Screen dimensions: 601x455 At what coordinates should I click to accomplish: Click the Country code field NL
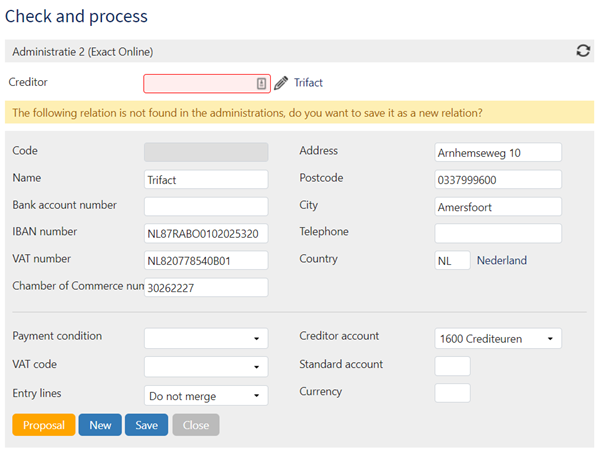pyautogui.click(x=452, y=261)
